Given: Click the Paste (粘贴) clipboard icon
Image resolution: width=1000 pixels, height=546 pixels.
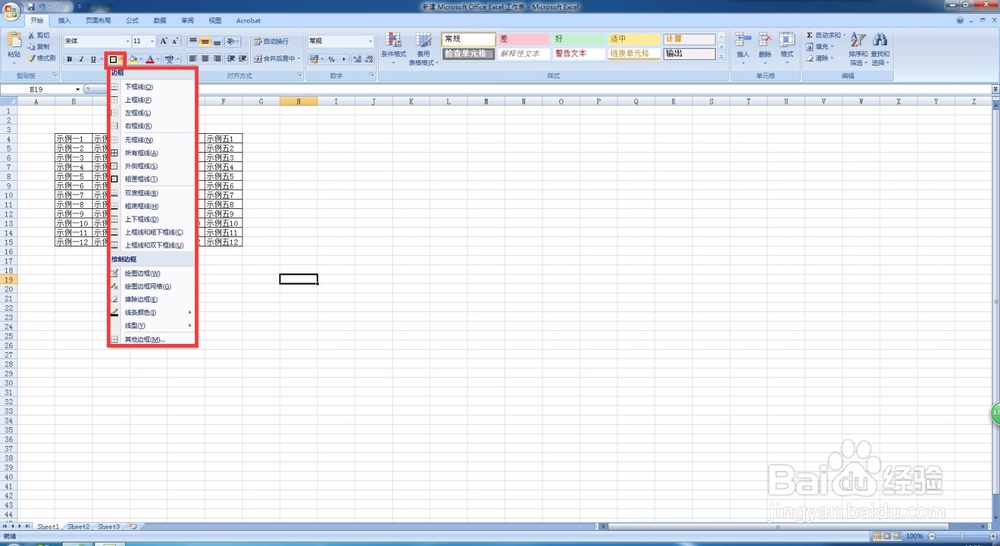Looking at the screenshot, I should pyautogui.click(x=14, y=41).
